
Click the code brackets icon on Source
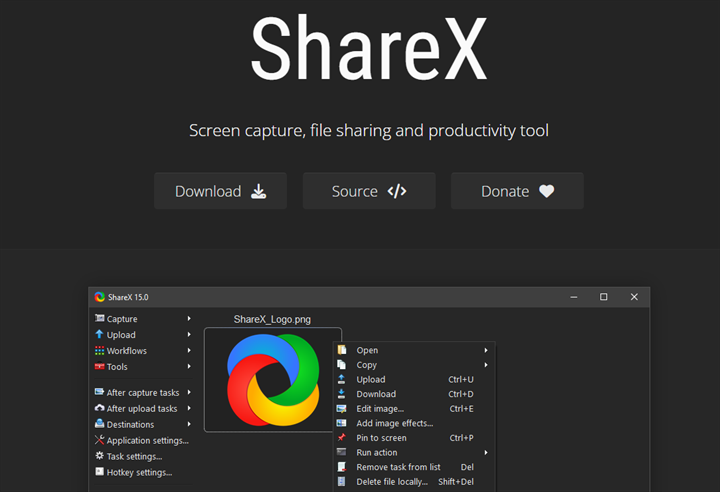[x=397, y=191]
